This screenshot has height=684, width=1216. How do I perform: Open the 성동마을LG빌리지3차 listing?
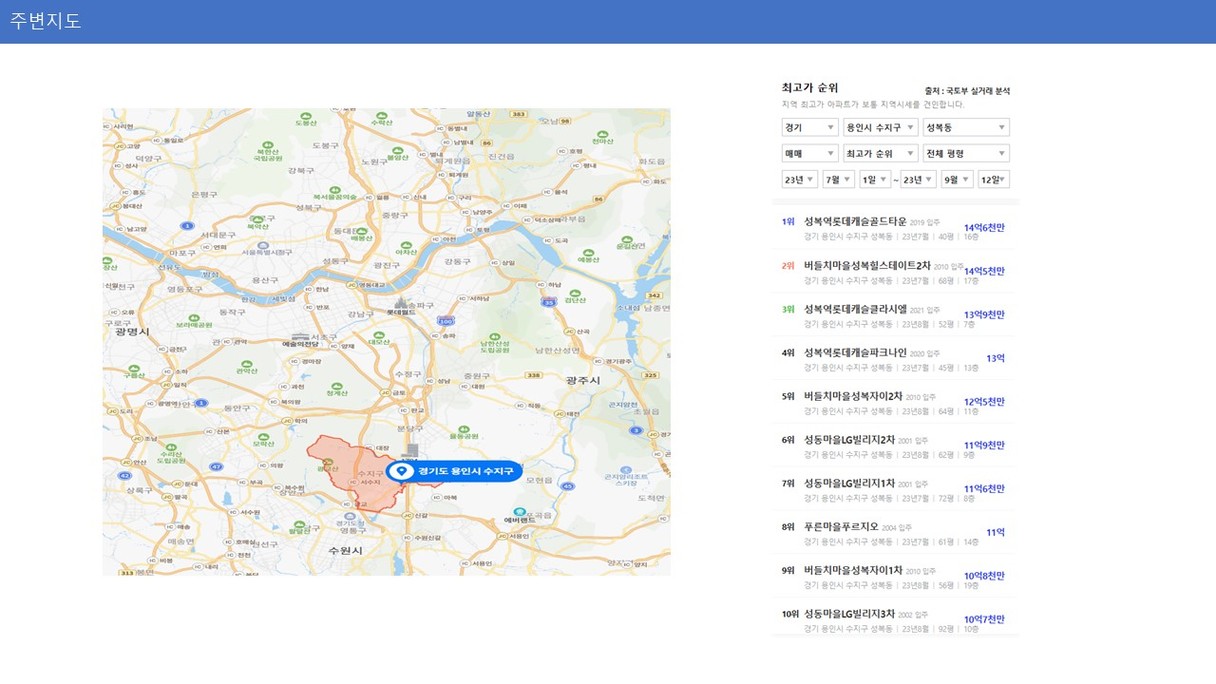(895, 620)
